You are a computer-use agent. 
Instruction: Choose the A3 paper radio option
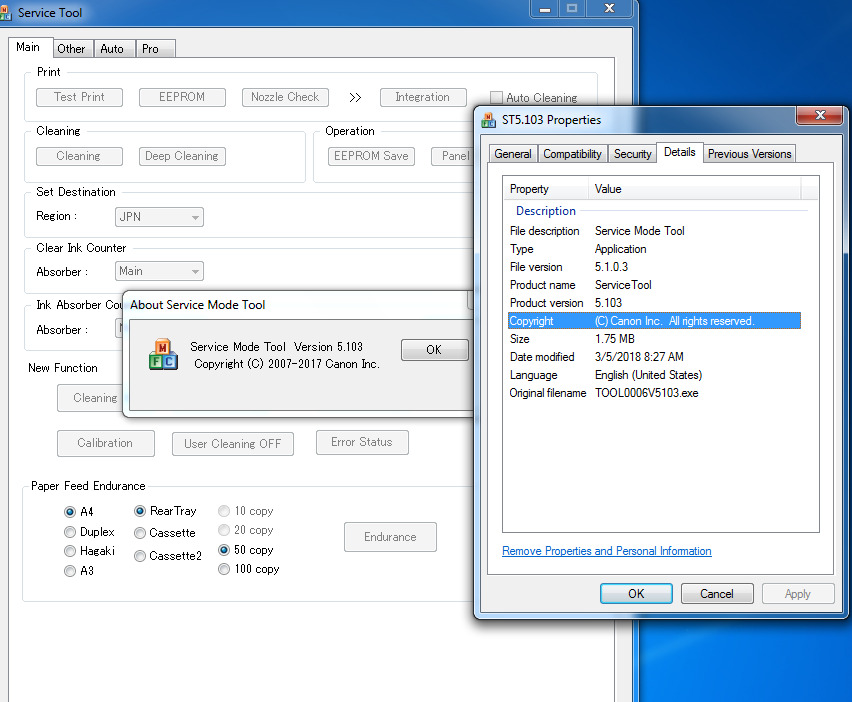click(70, 571)
